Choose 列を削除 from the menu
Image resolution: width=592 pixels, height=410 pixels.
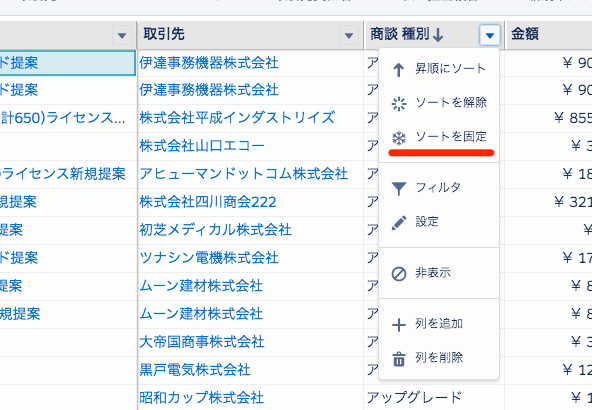pyautogui.click(x=439, y=358)
